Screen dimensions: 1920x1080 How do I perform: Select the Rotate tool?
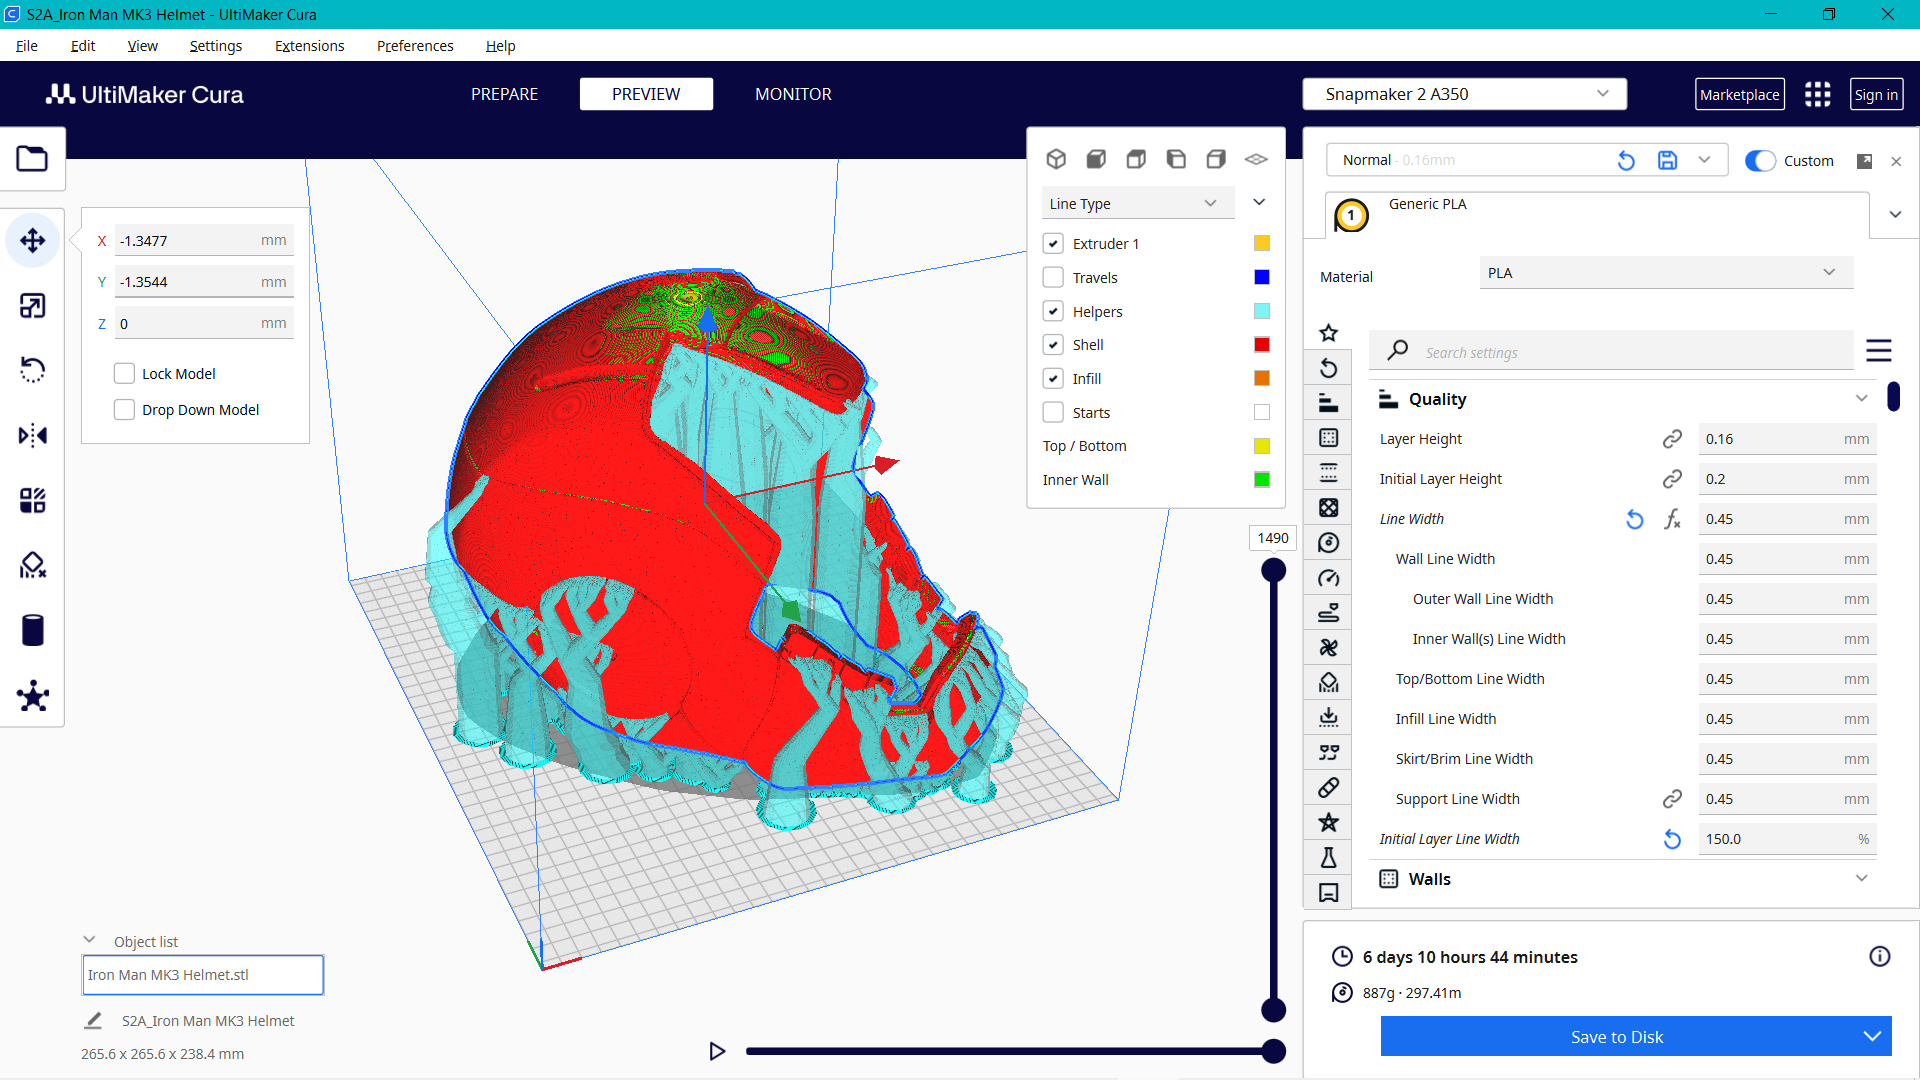[33, 370]
